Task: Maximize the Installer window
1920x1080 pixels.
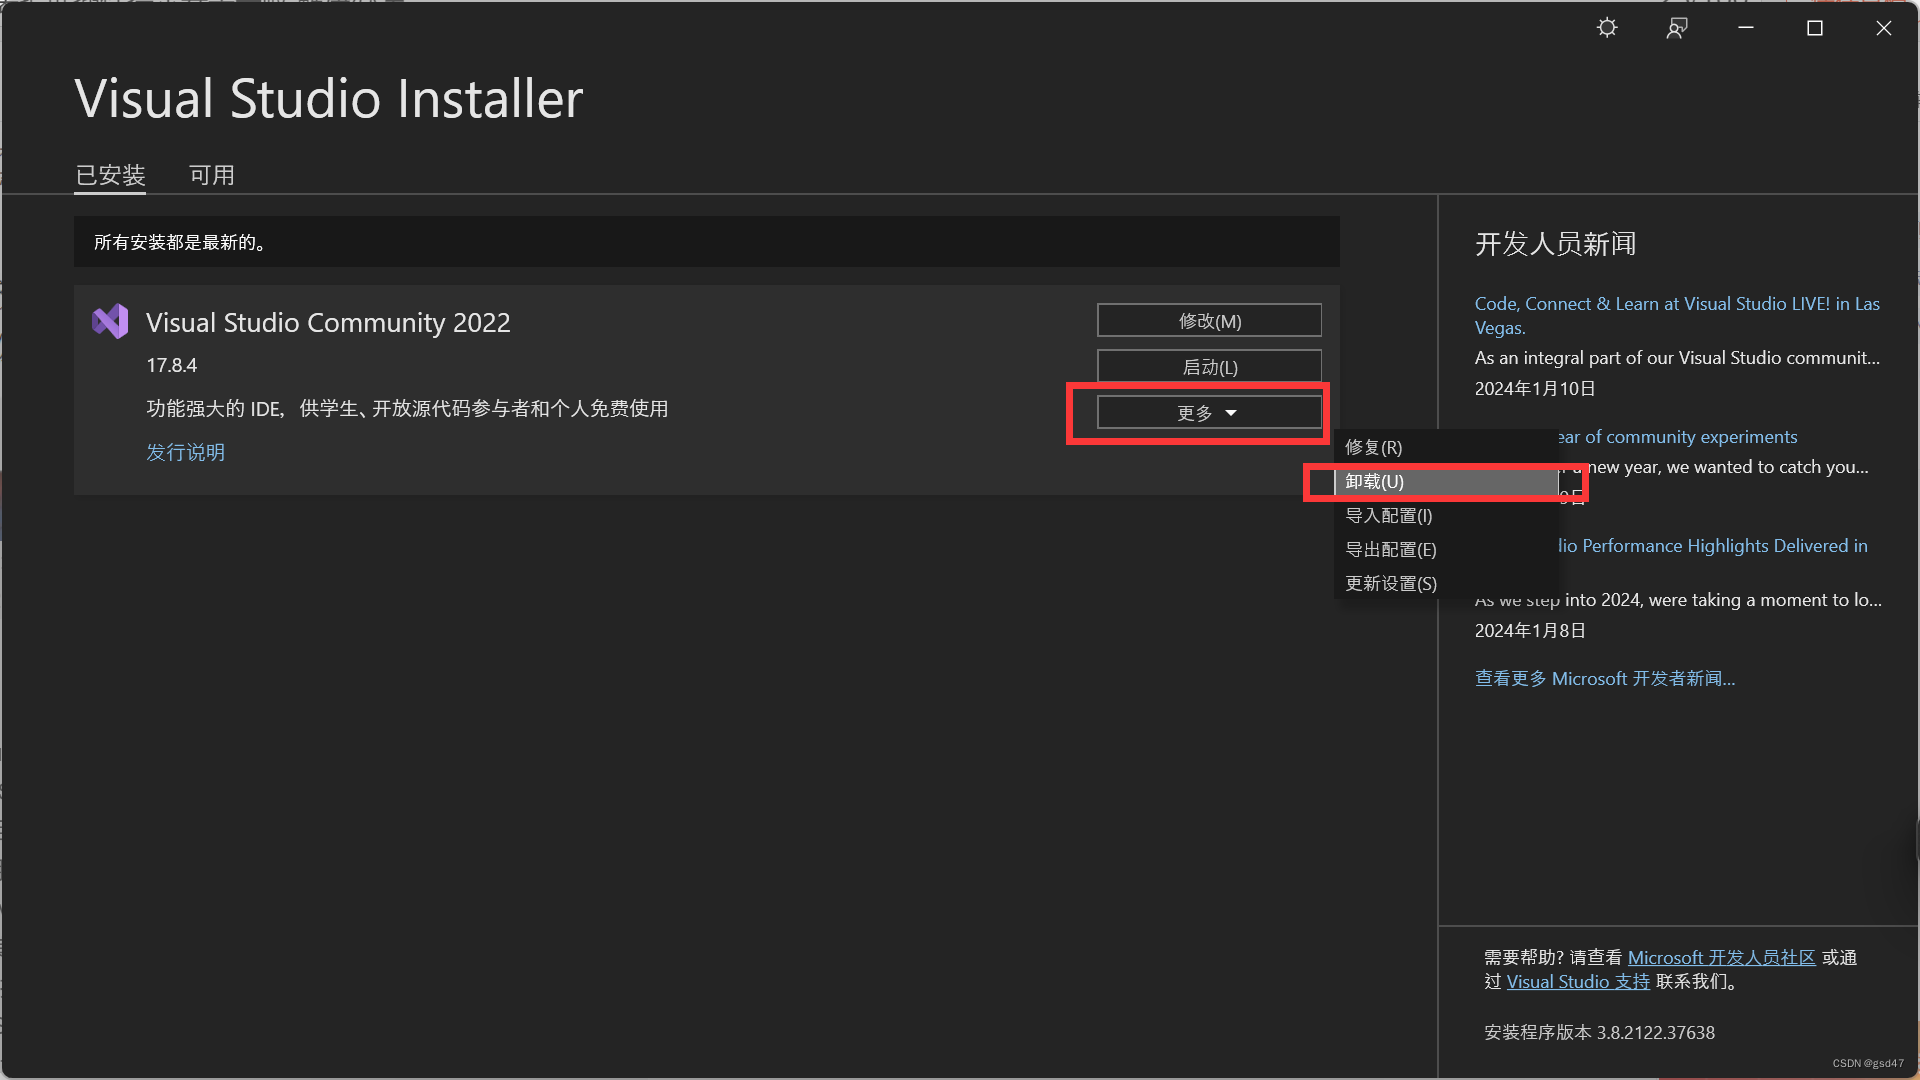Action: pos(1815,28)
